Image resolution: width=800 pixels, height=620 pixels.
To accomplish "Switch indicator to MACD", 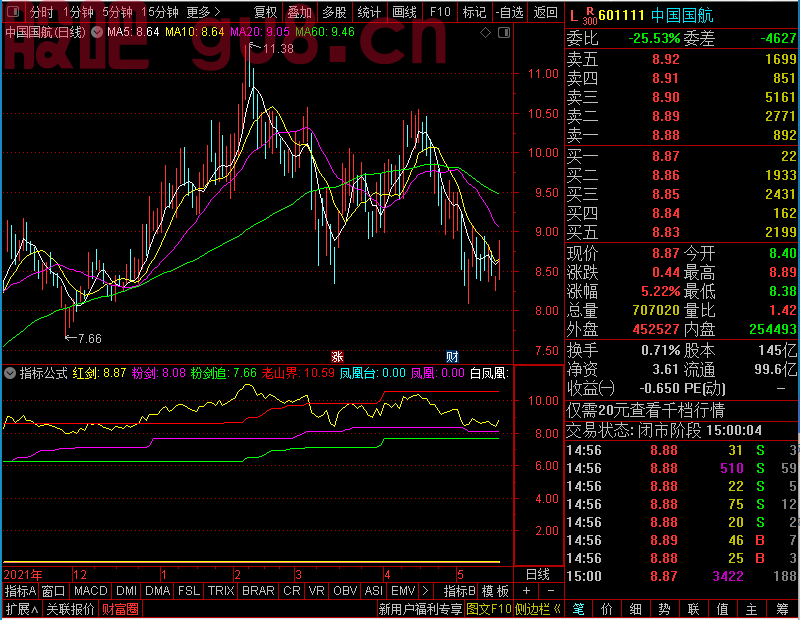I will pos(91,591).
